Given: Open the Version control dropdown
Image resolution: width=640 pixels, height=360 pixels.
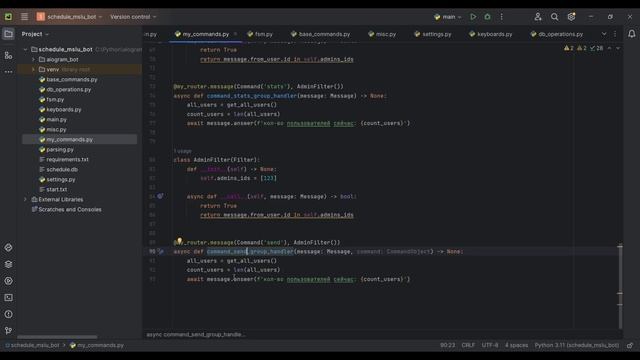Looking at the screenshot, I should (x=133, y=17).
